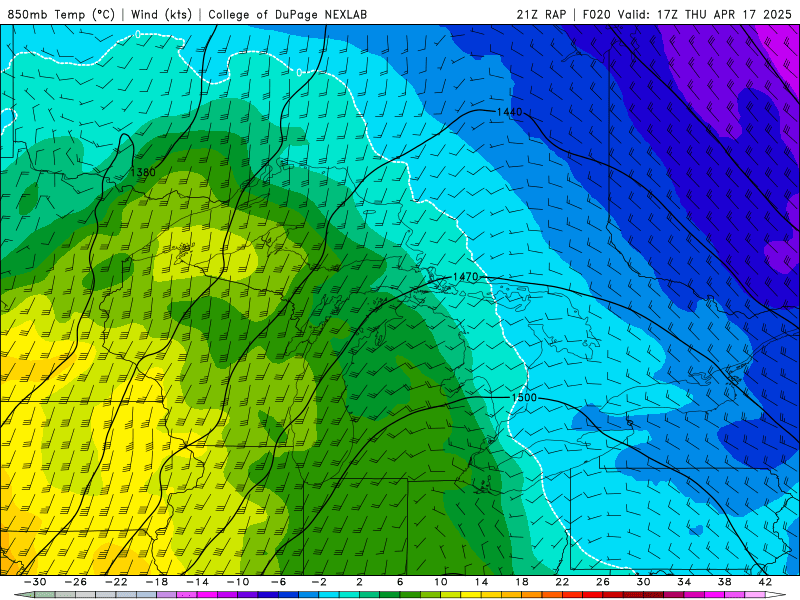This screenshot has width=800, height=600.
Task: Click the 'Wind (kts)' header label
Action: pos(161,14)
